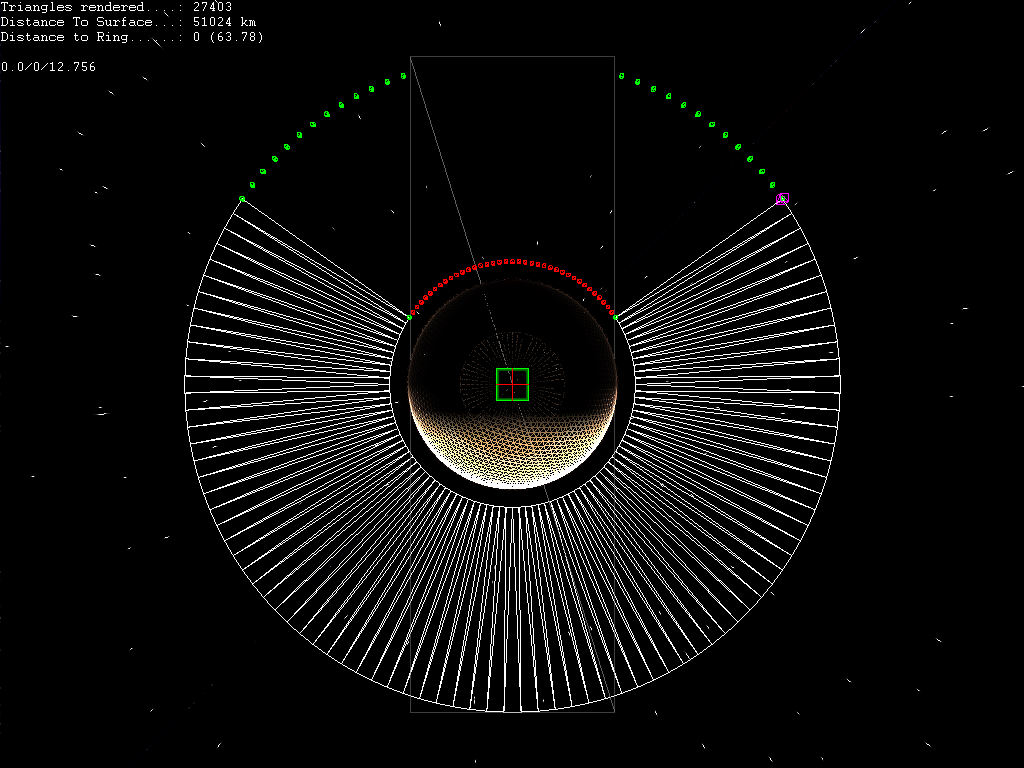Select top green dot of left dotted arc

point(403,75)
